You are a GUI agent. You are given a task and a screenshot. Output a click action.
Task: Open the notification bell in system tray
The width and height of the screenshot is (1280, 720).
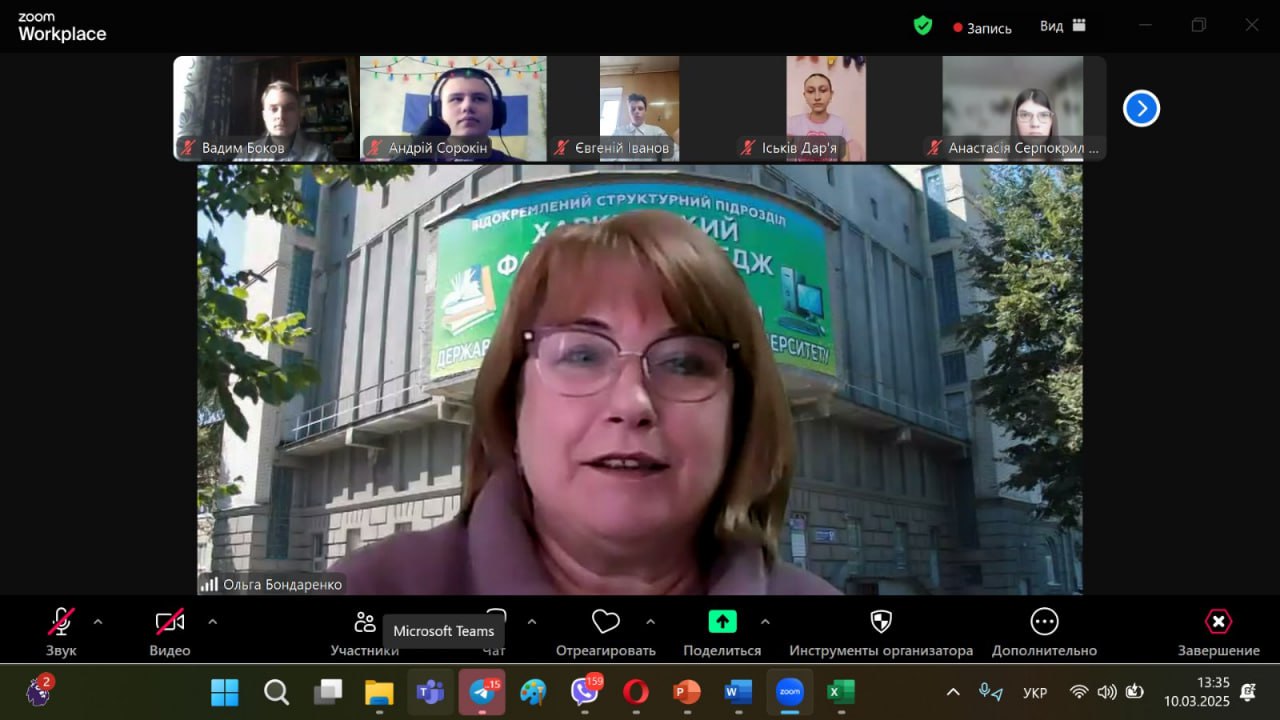[1248, 691]
